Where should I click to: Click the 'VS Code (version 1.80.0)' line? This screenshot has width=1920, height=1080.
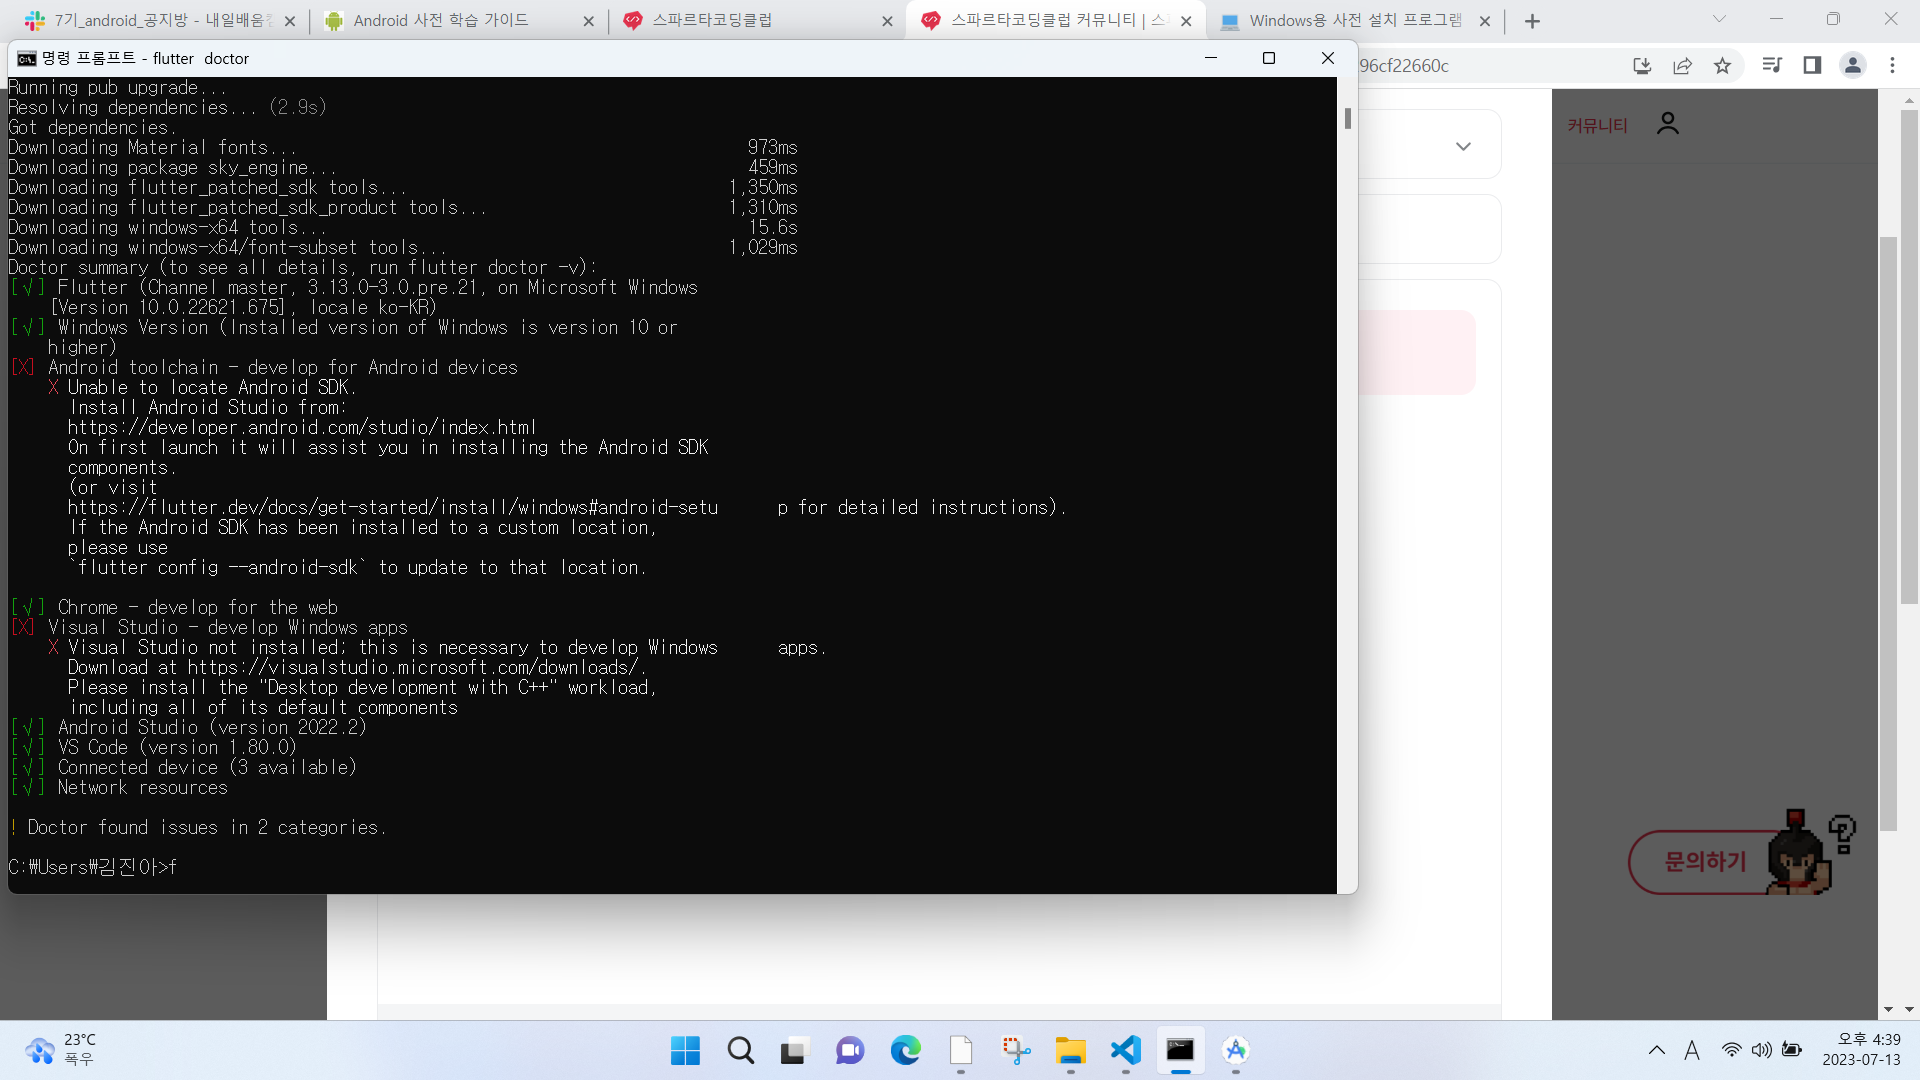click(154, 748)
